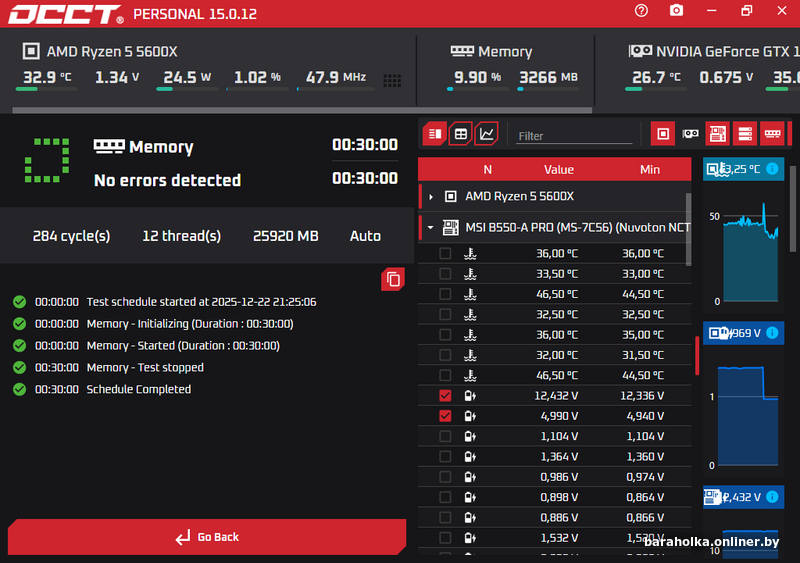This screenshot has width=800, height=563.
Task: Click the green dotted test status icon
Action: tap(47, 160)
